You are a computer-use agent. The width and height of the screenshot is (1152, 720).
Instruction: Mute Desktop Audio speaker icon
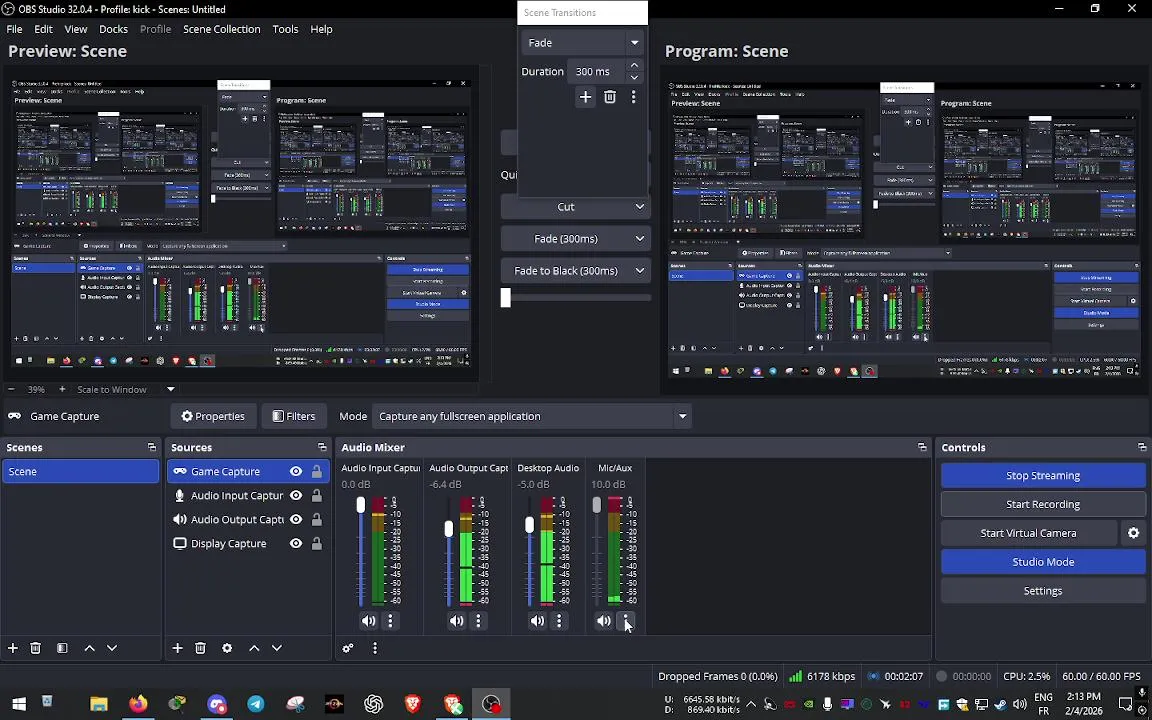coord(538,621)
